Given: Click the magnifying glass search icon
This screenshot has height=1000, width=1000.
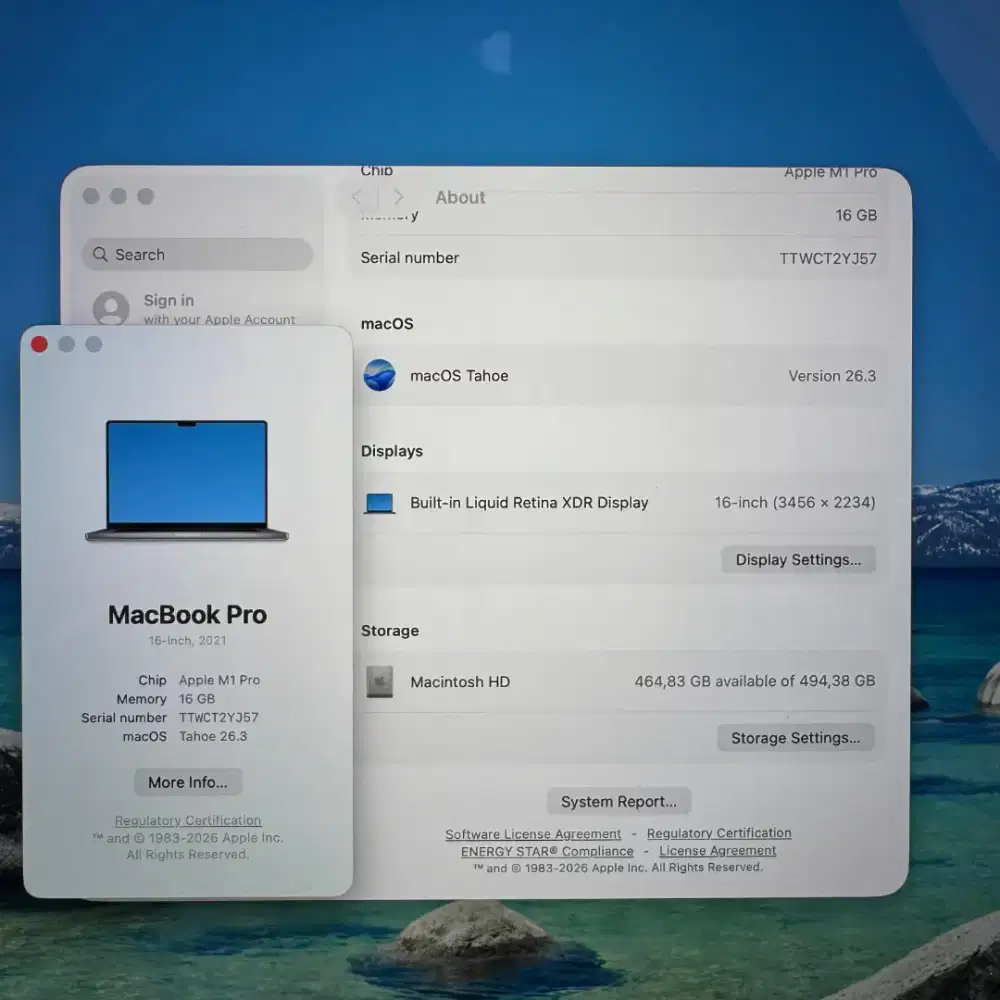Looking at the screenshot, I should pos(101,254).
